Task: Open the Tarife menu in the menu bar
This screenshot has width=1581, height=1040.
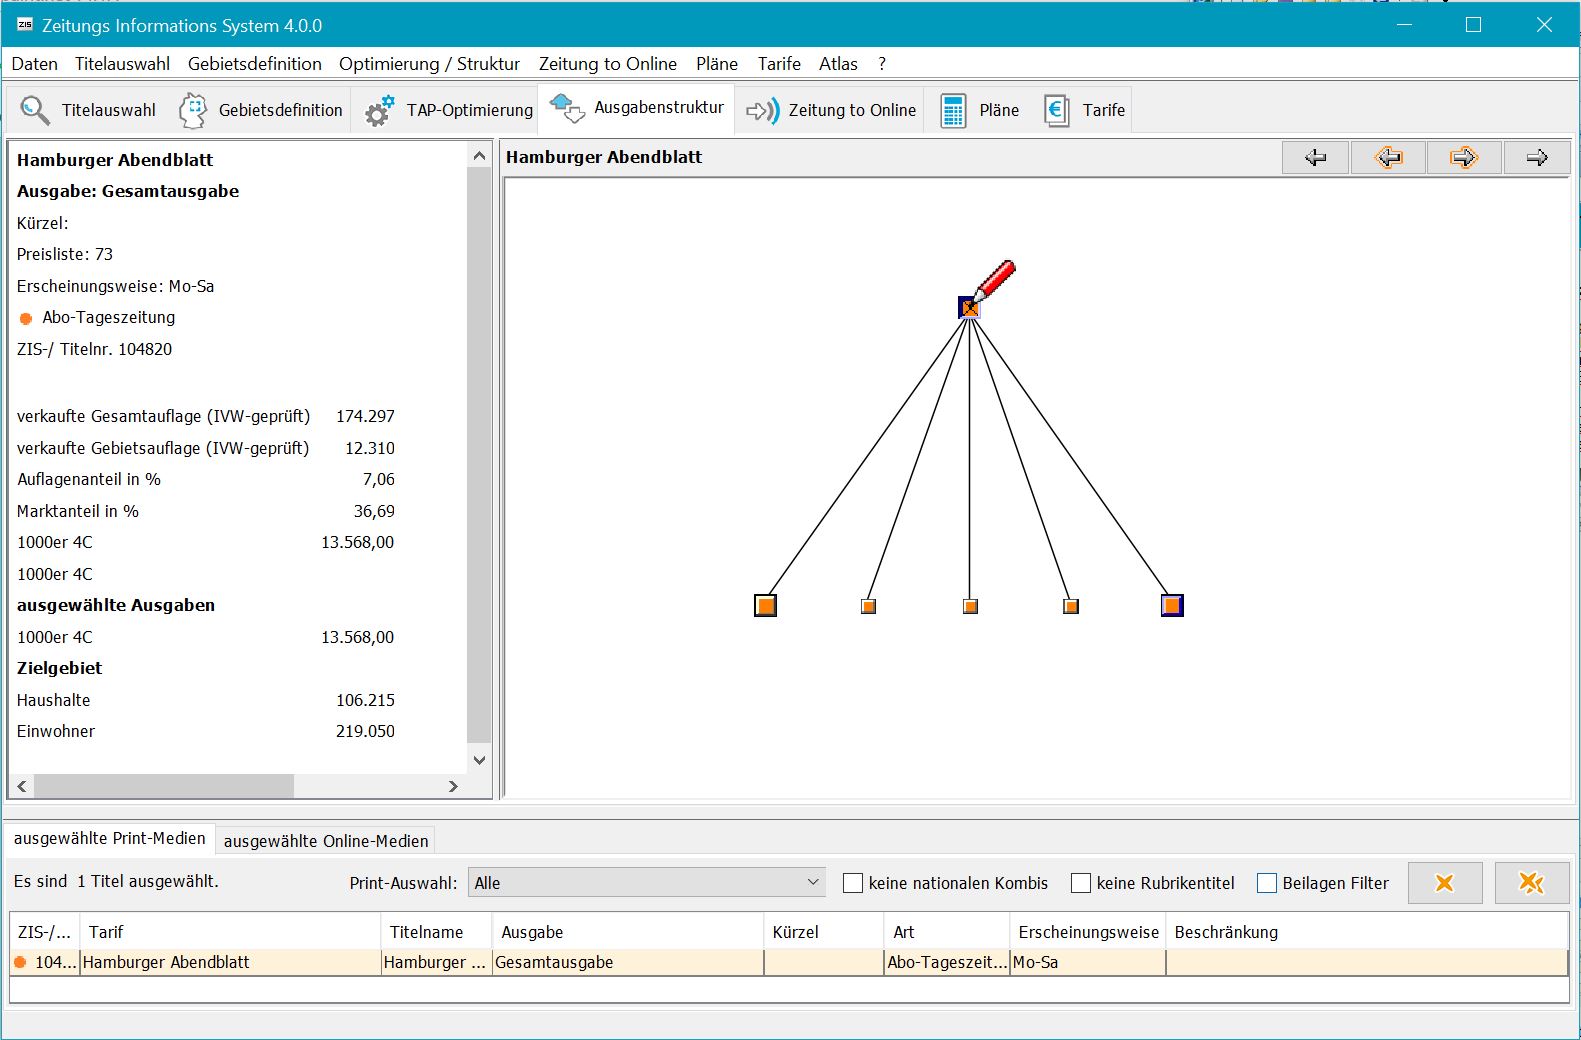Action: point(779,64)
